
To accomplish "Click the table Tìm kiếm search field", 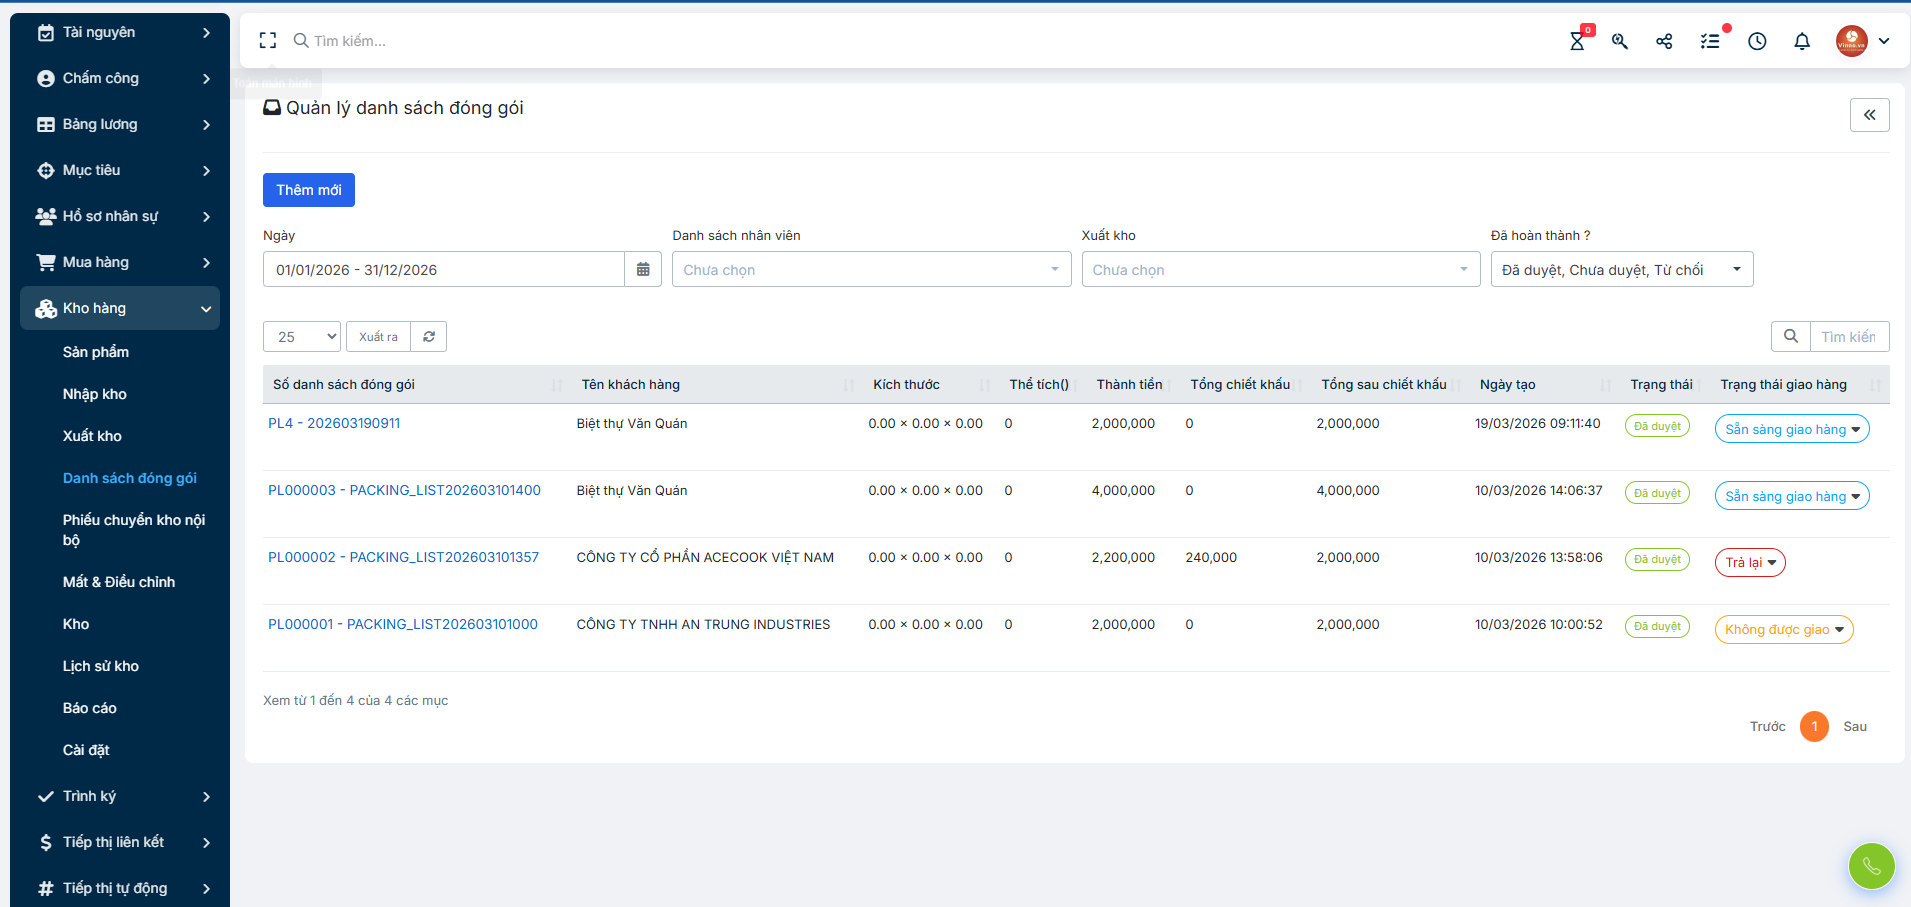I will [x=1849, y=337].
